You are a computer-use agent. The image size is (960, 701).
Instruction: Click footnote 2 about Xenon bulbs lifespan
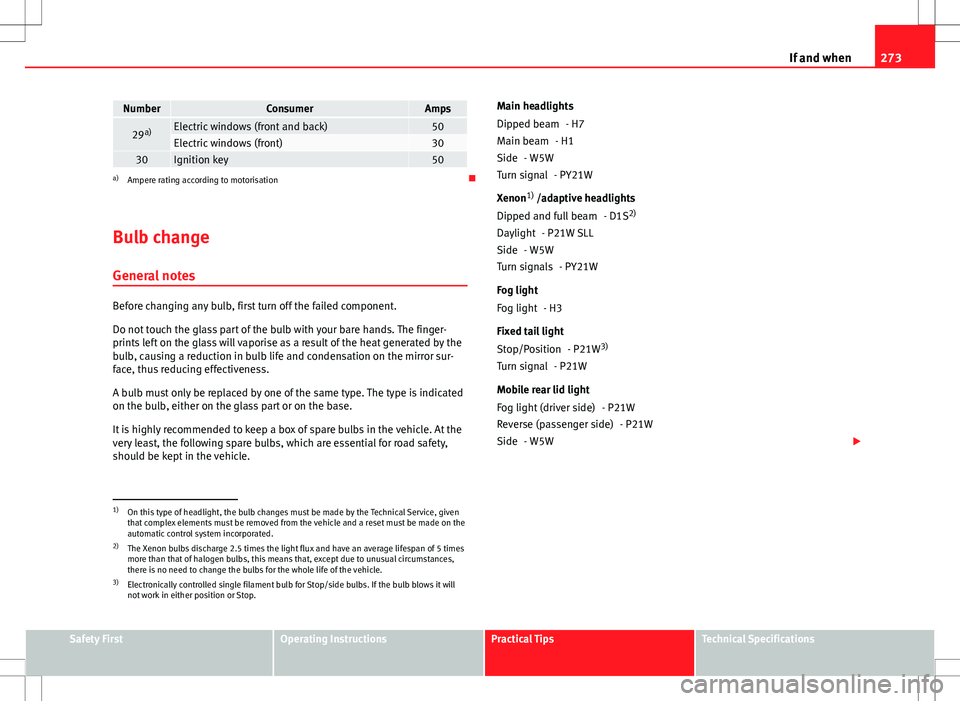[x=288, y=559]
